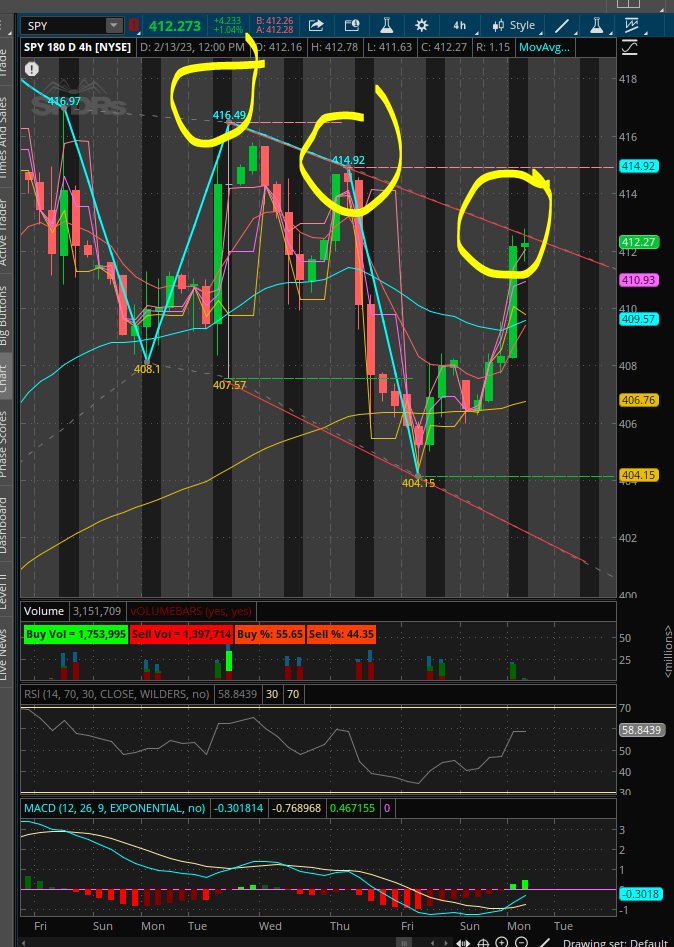Click the 412.273 last price display
The width and height of the screenshot is (674, 947).
[175, 26]
